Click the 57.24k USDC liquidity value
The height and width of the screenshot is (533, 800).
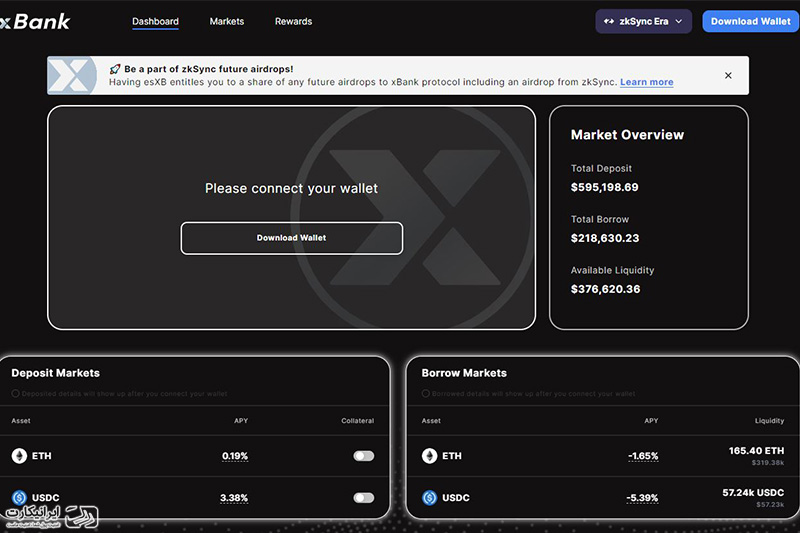pyautogui.click(x=753, y=493)
